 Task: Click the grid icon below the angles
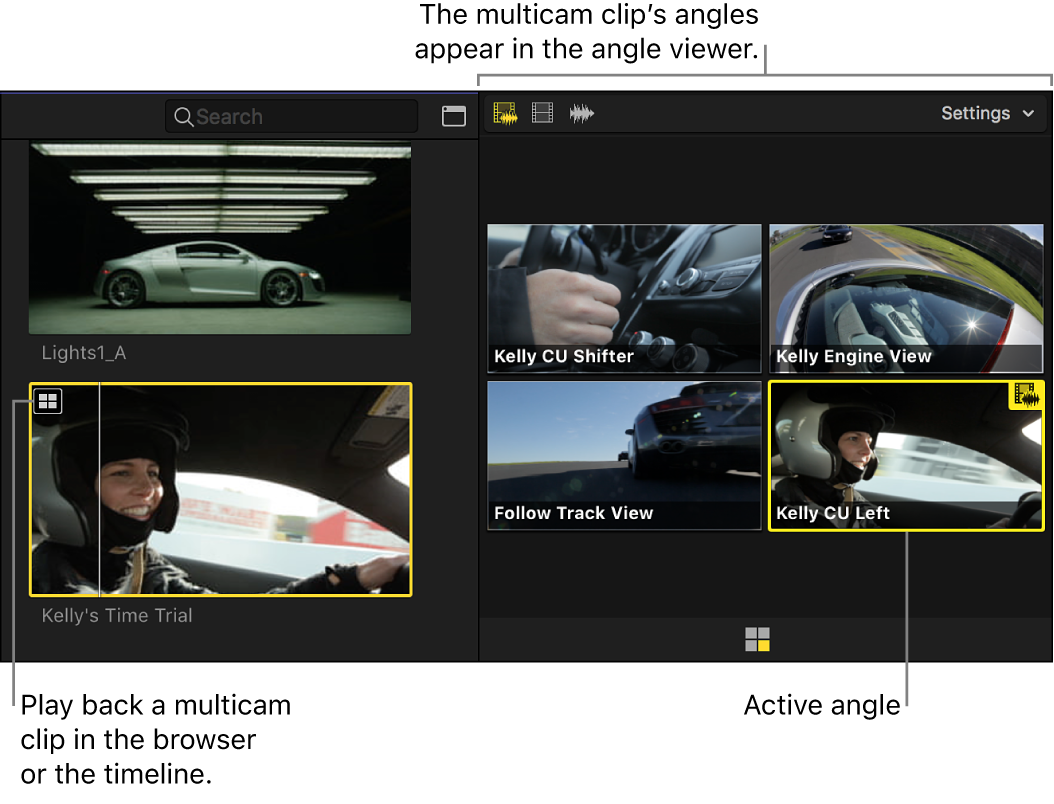pos(759,638)
